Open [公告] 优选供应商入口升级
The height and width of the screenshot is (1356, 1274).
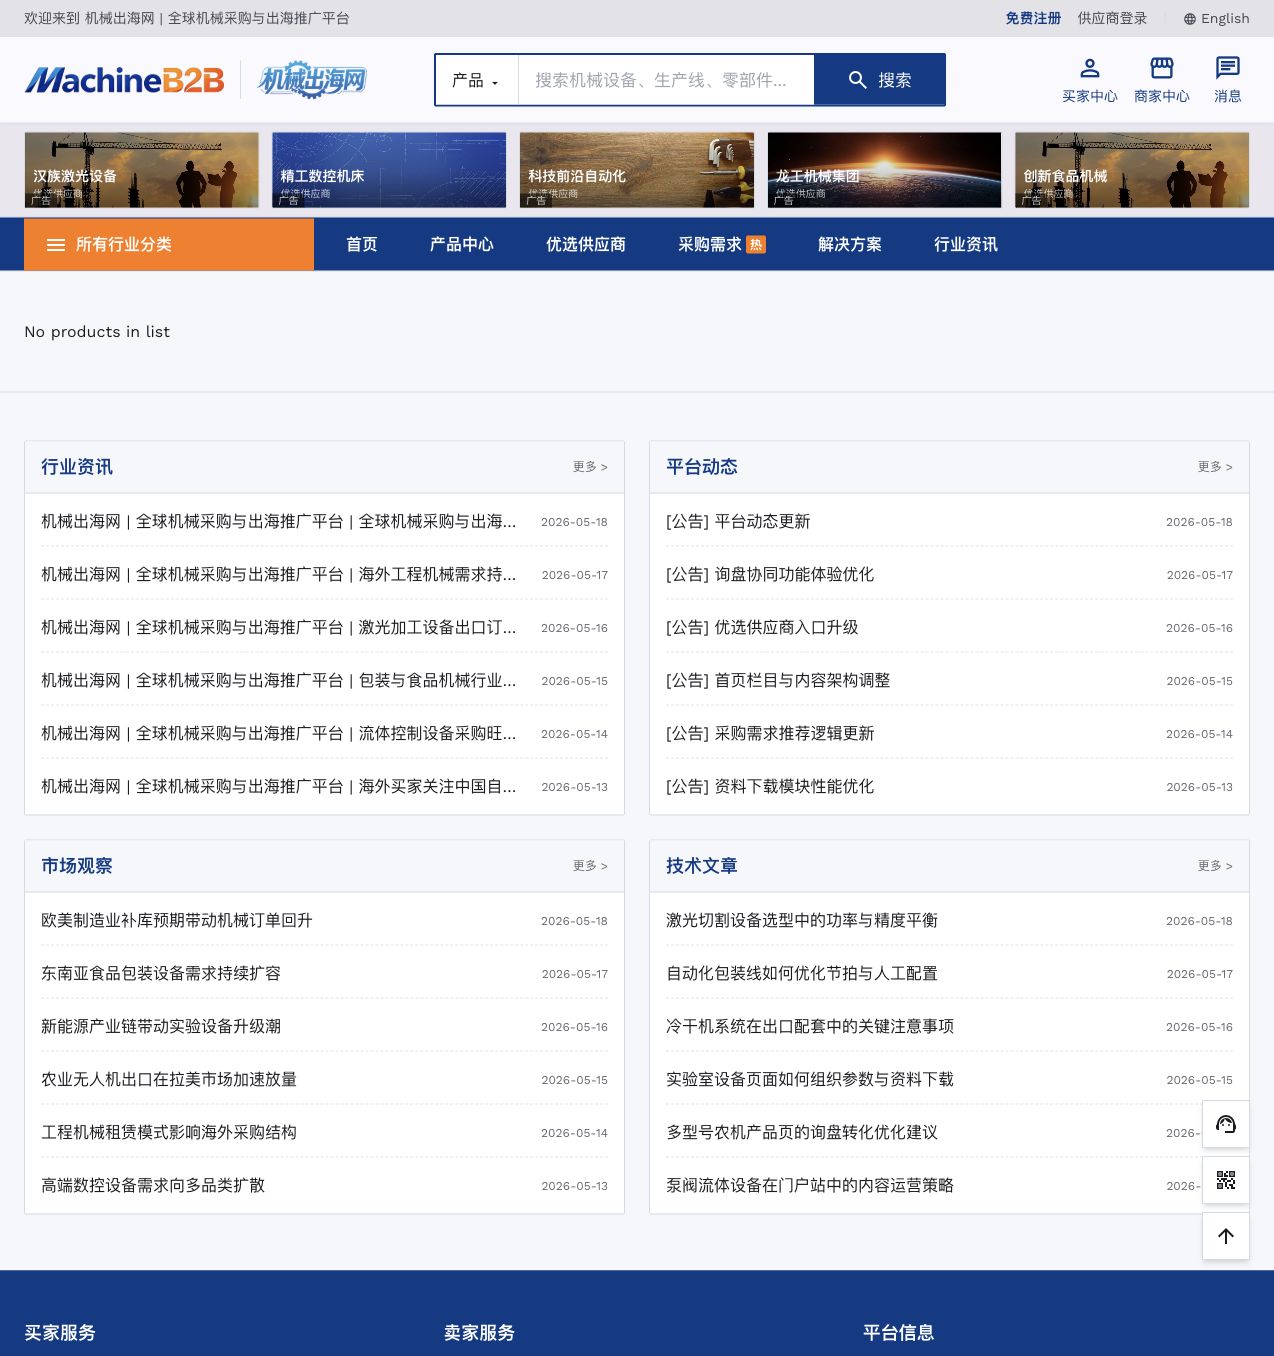(x=762, y=628)
